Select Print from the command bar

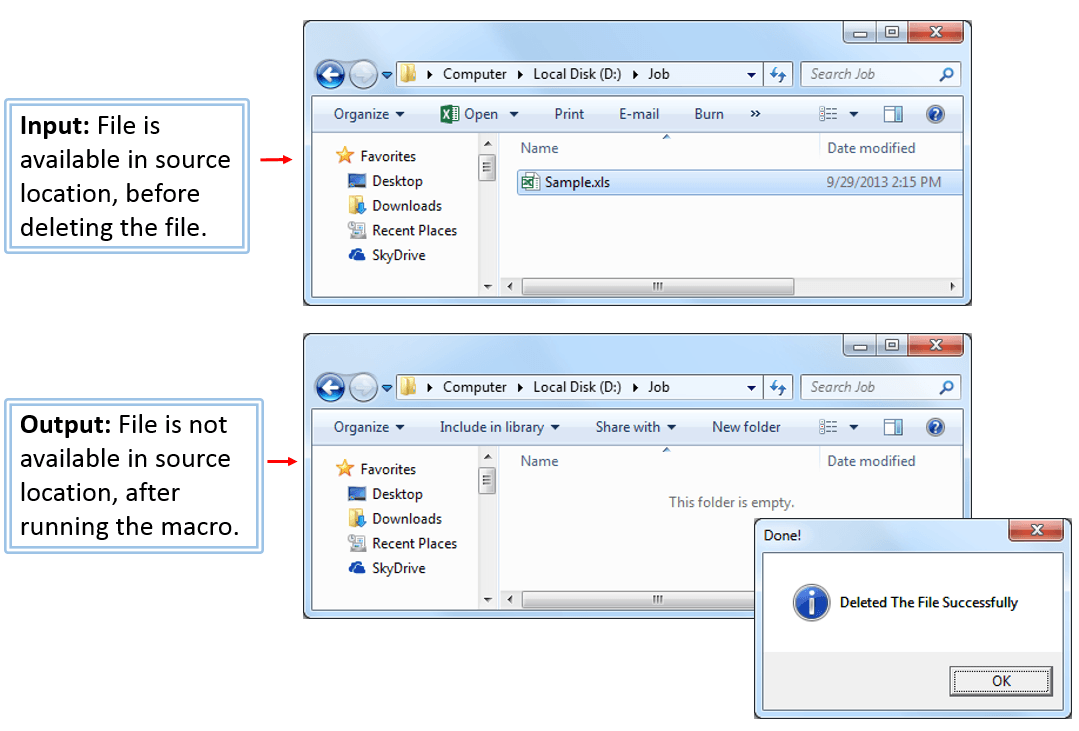click(568, 113)
